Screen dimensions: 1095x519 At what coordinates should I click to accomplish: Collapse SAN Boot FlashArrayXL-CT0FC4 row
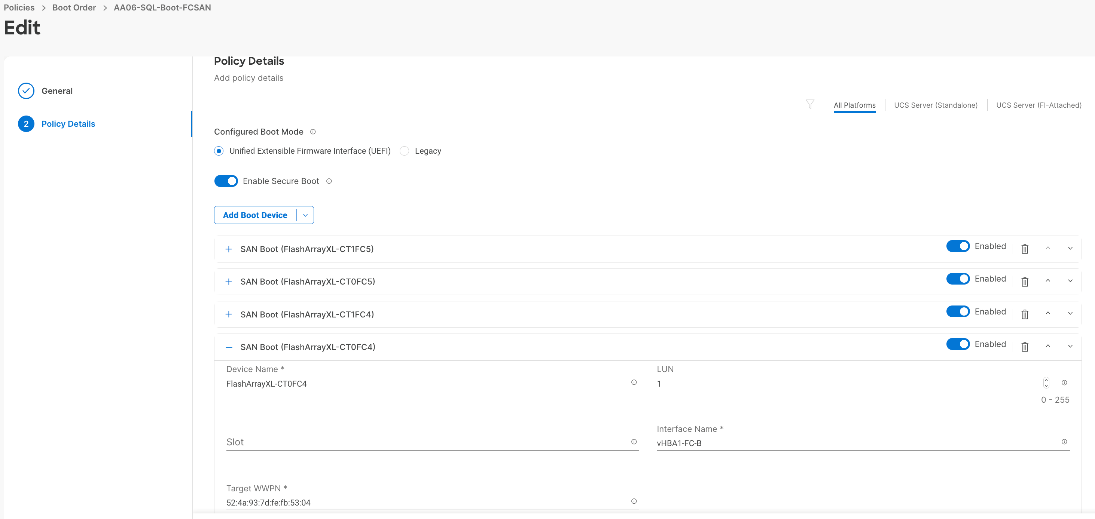point(228,346)
